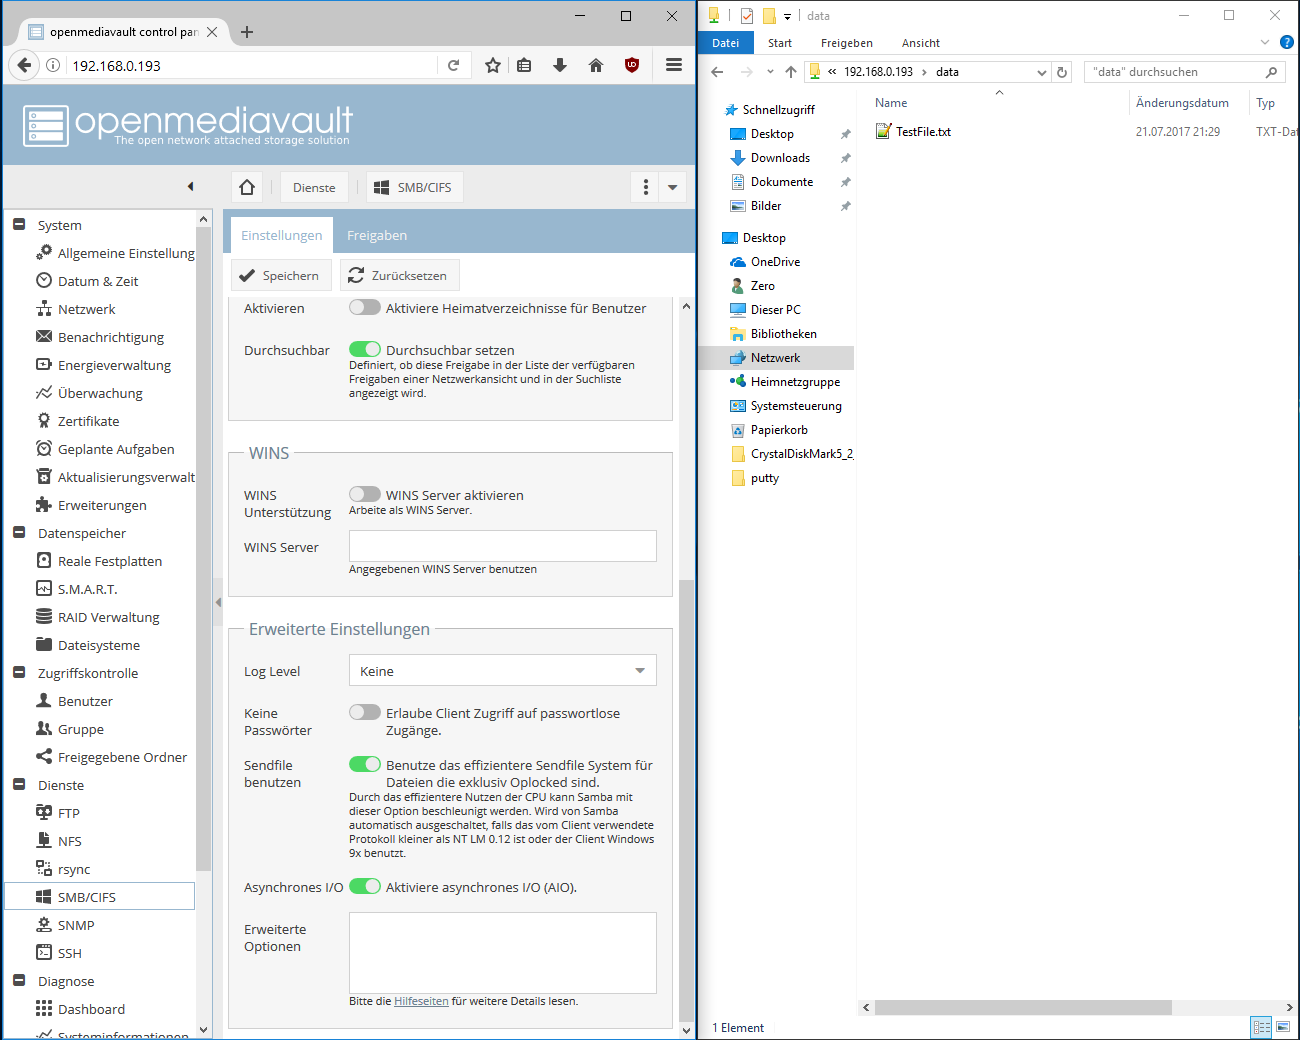Enable Heimatverzeichnisse für Benutzer toggle
This screenshot has width=1300, height=1040.
[365, 307]
